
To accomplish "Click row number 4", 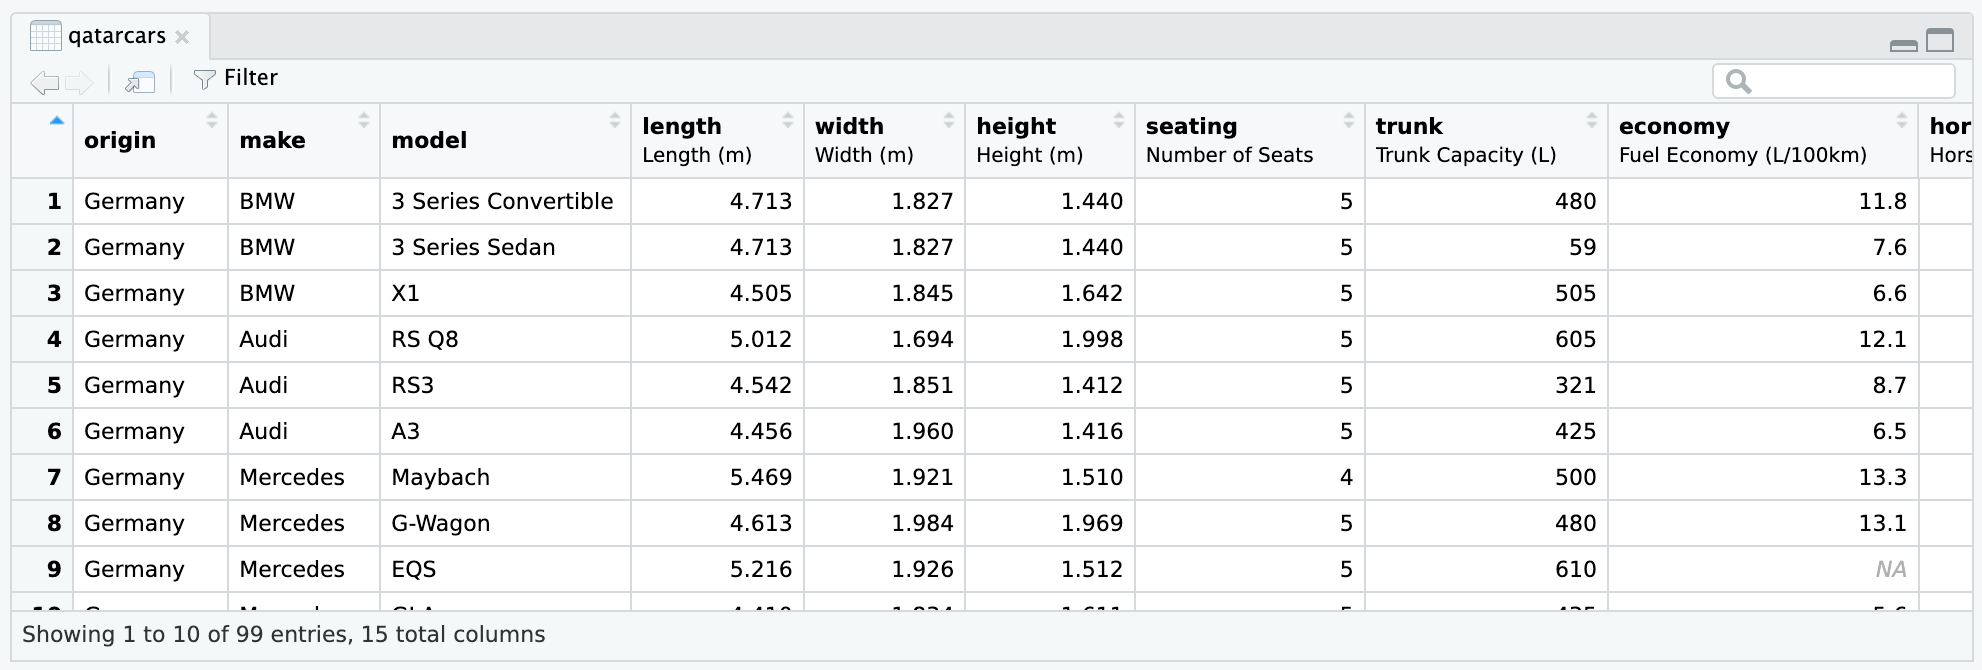I will [x=54, y=339].
